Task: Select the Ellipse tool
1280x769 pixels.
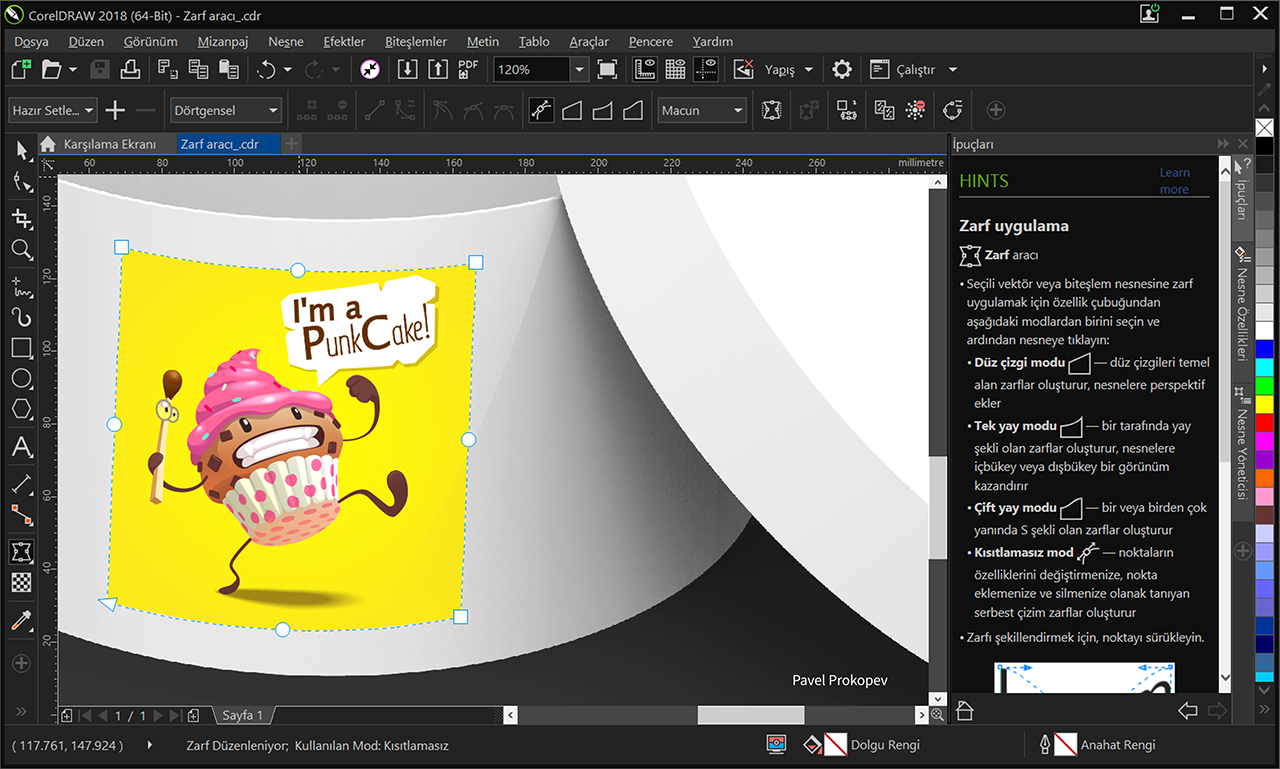Action: [21, 379]
